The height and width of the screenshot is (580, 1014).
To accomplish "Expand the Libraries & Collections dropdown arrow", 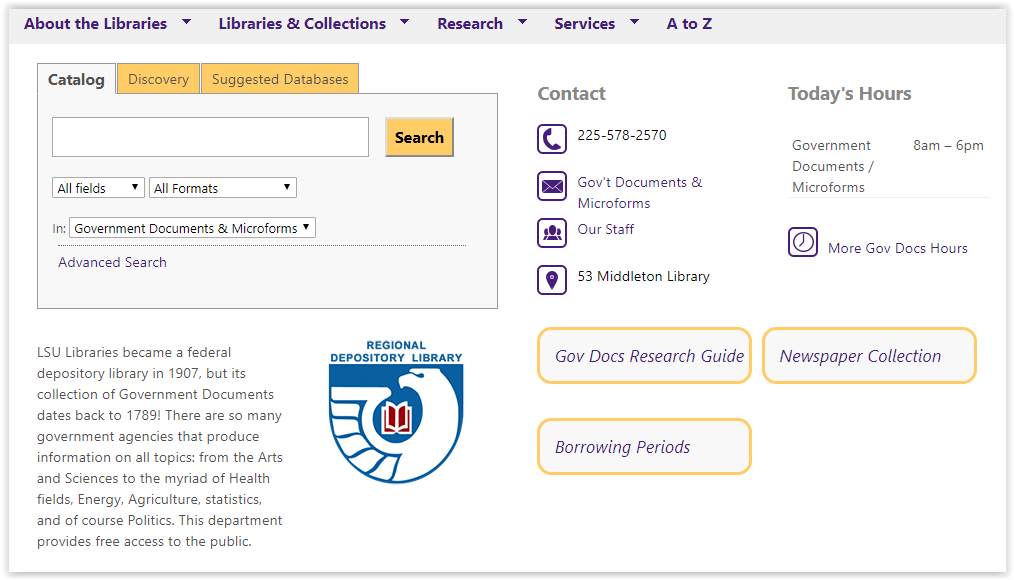I will point(405,22).
